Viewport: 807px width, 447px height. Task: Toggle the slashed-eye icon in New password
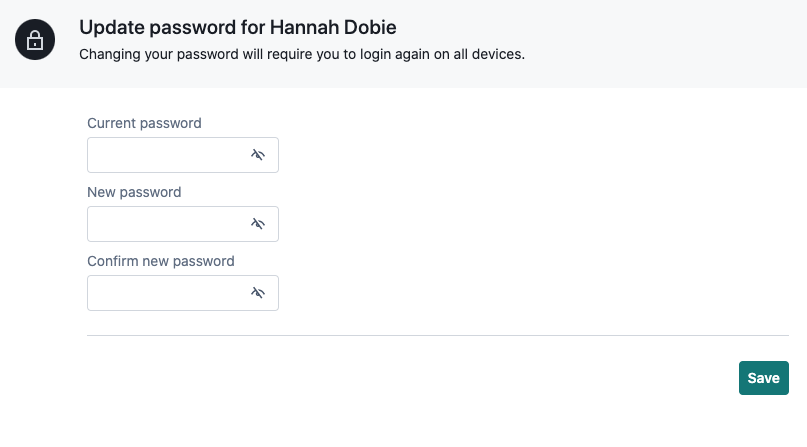pyautogui.click(x=258, y=224)
